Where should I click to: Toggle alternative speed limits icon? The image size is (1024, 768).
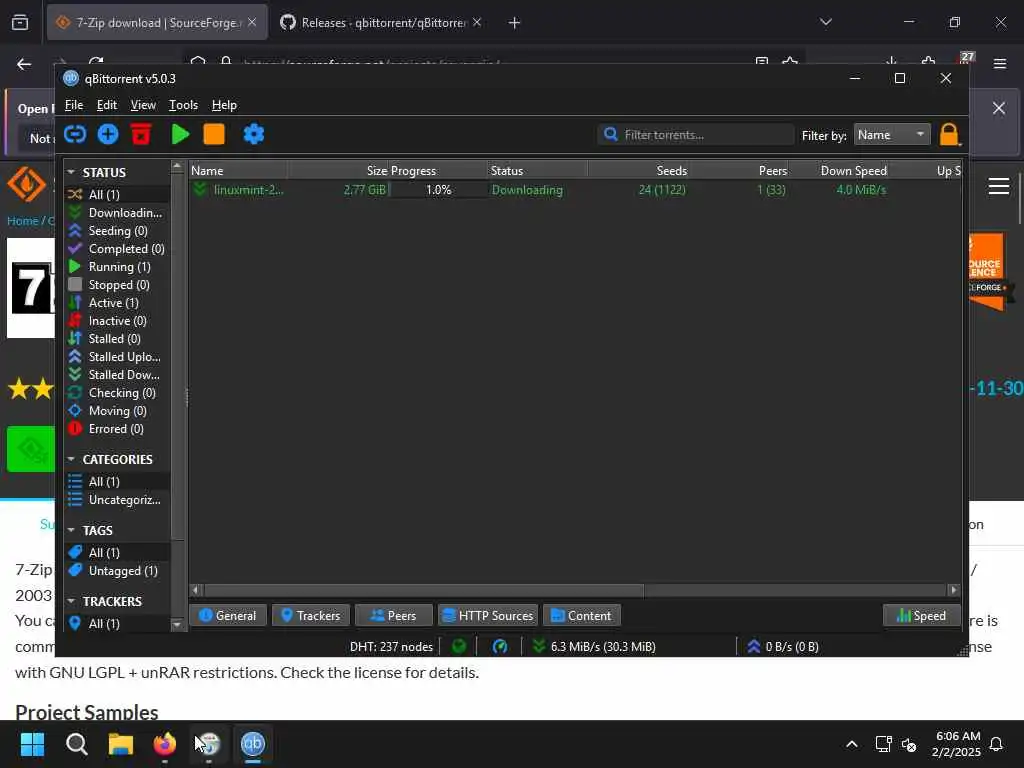tap(500, 647)
